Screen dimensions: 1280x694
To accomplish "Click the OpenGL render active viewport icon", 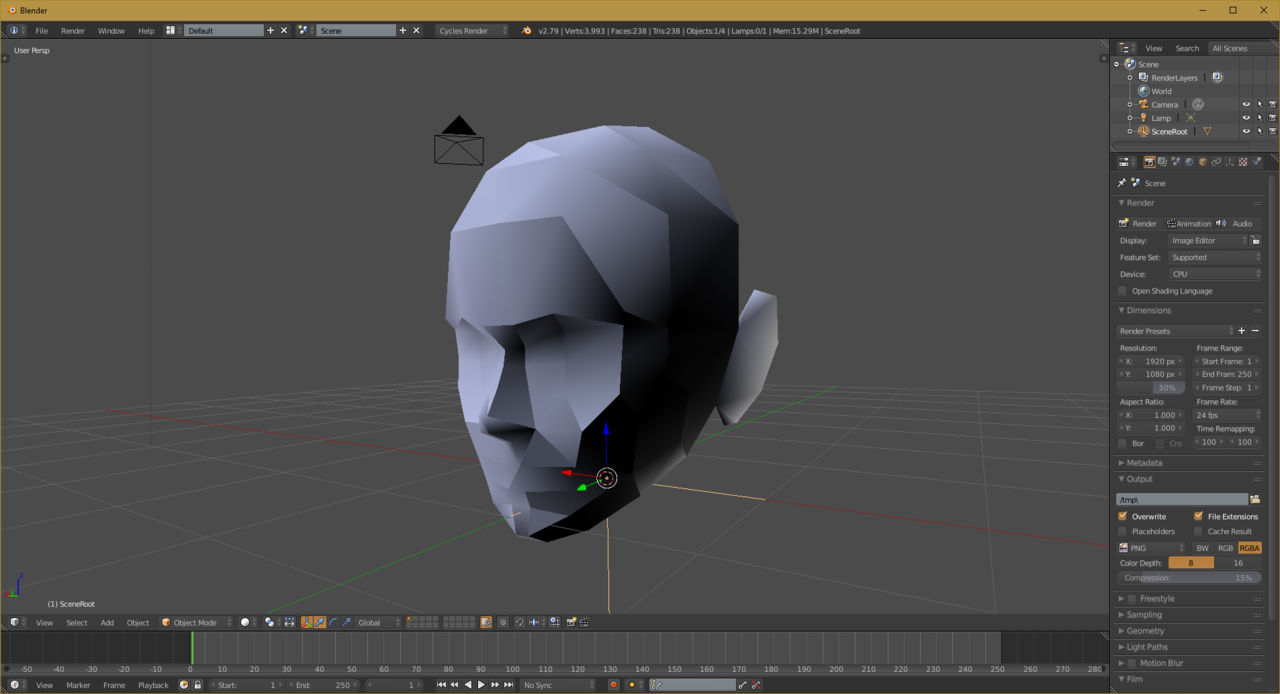I will pyautogui.click(x=571, y=622).
